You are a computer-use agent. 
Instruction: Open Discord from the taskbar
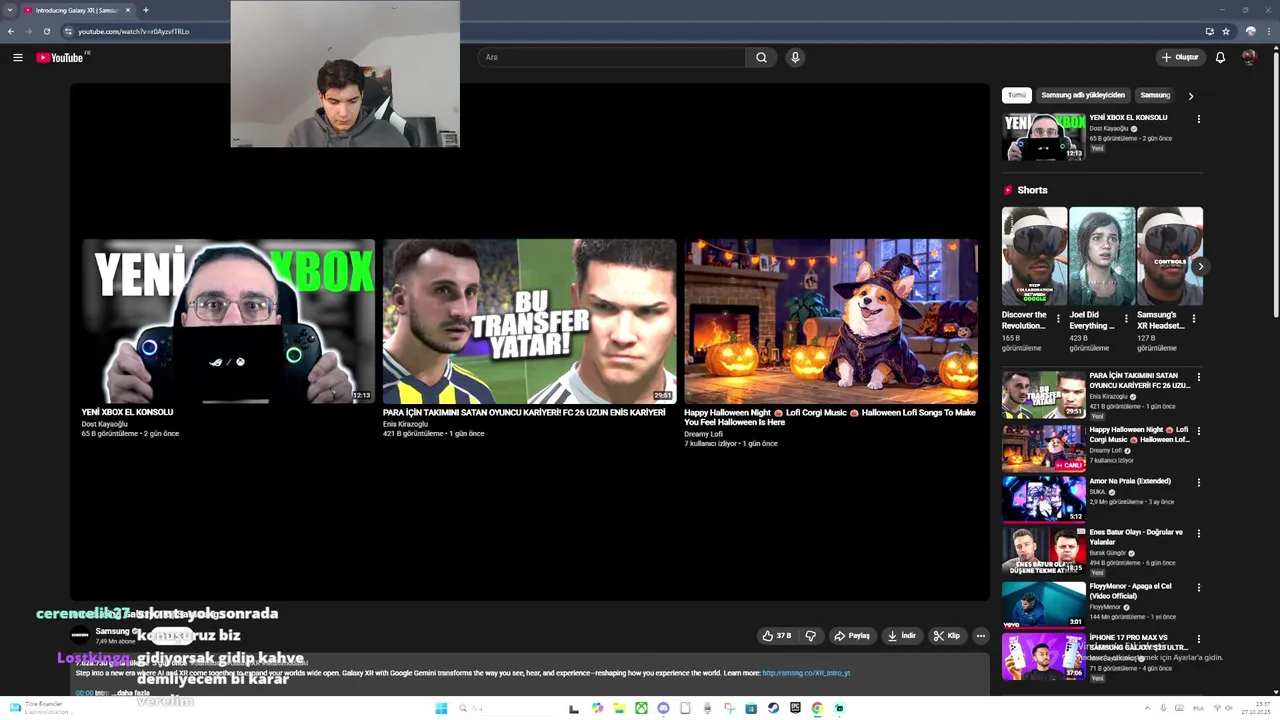[x=663, y=708]
